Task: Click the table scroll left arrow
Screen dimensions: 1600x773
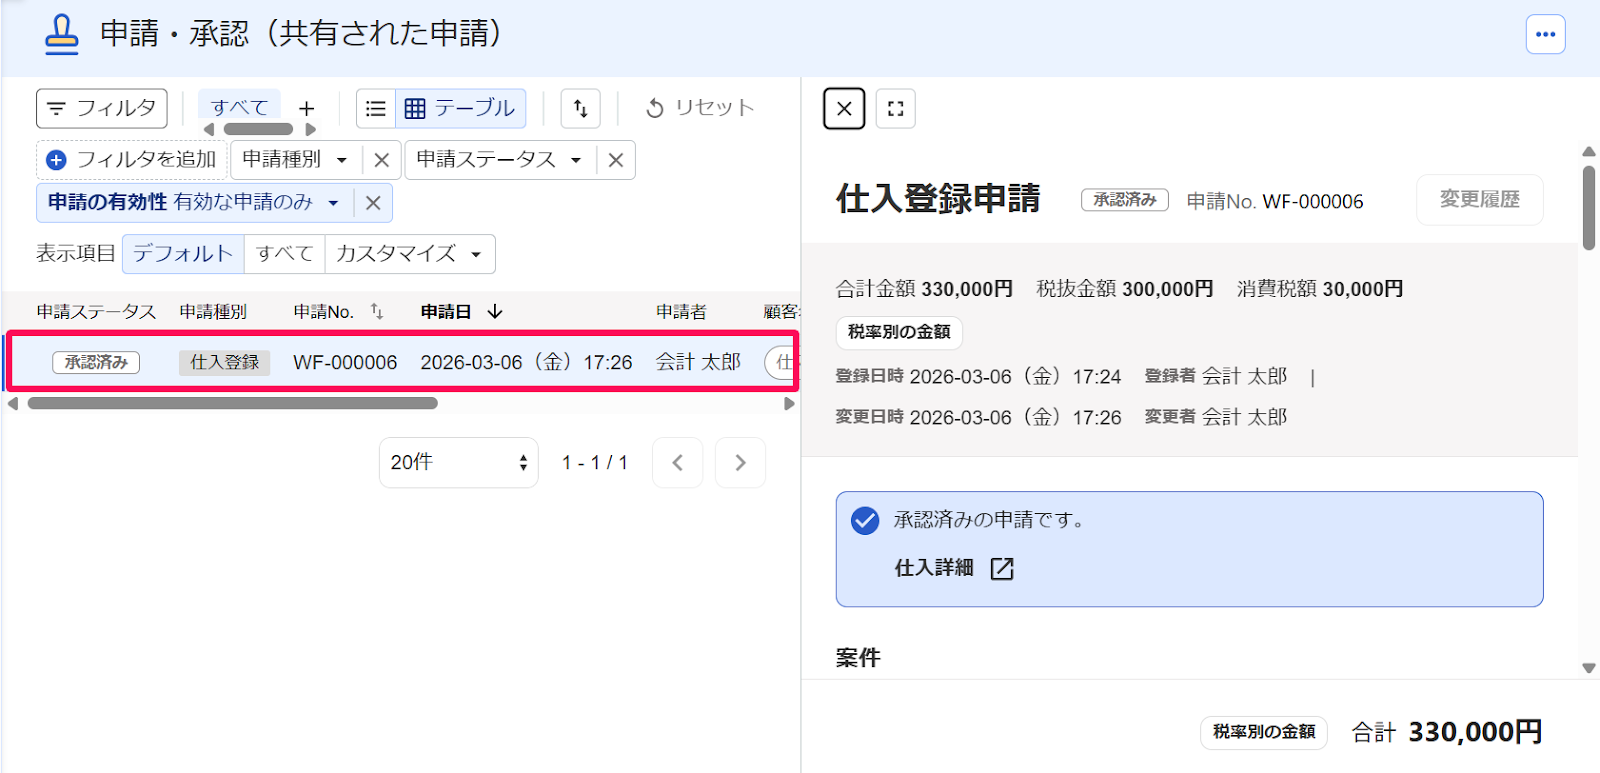Action: pos(13,404)
